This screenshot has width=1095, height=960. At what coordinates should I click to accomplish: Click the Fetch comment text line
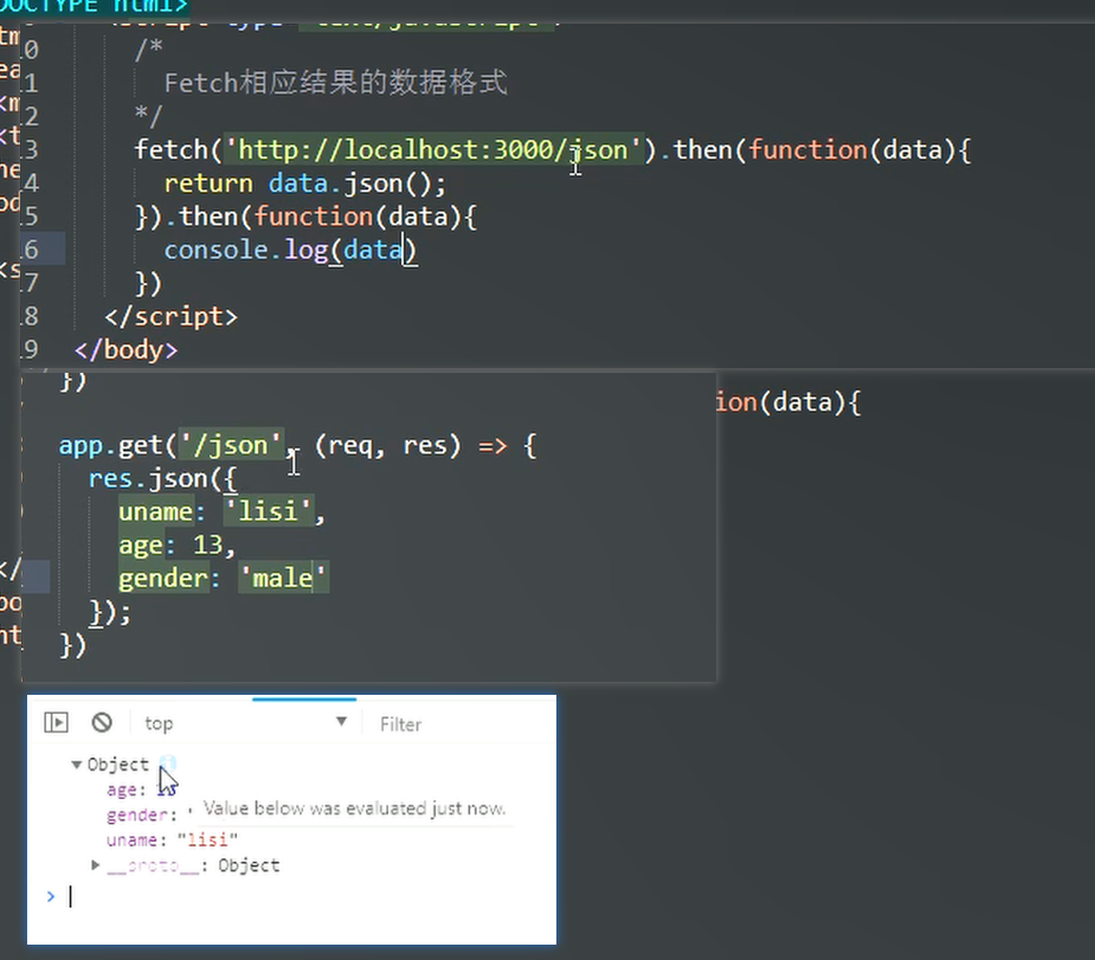[x=335, y=82]
